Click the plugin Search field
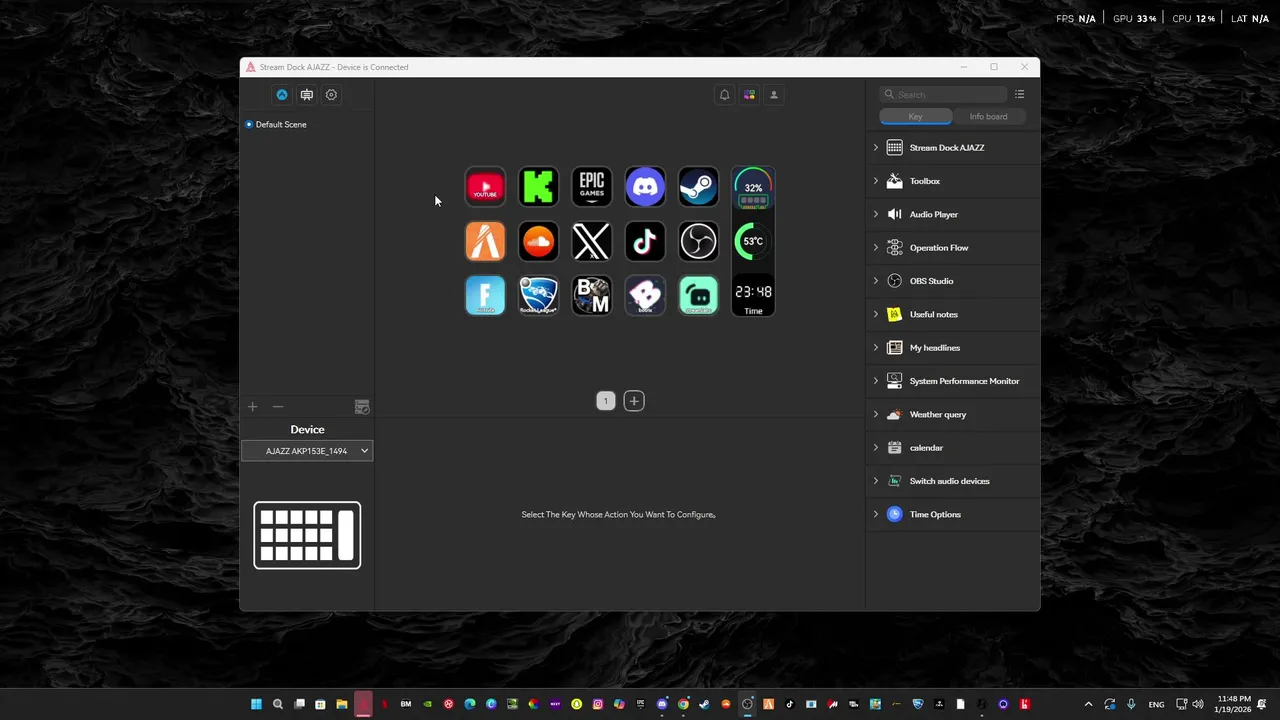 (x=943, y=94)
